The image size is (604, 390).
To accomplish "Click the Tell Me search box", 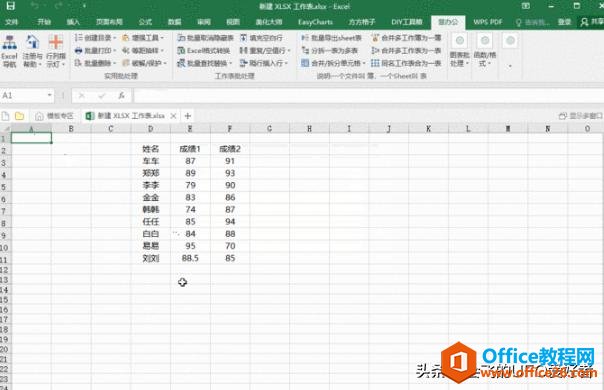I will [533, 22].
